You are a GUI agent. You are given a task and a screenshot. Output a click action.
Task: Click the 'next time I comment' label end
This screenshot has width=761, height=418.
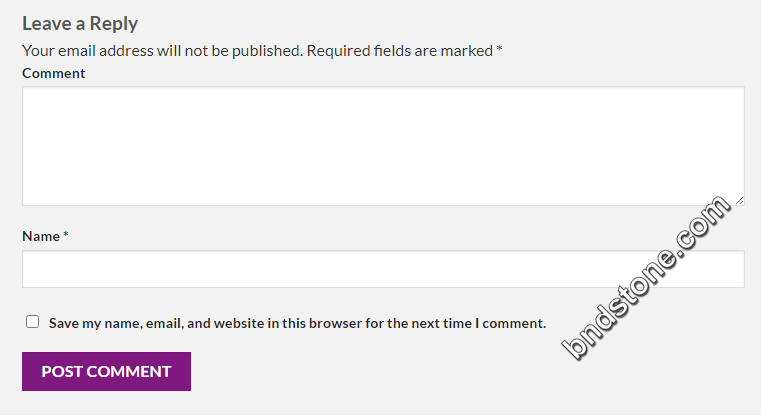click(x=479, y=323)
